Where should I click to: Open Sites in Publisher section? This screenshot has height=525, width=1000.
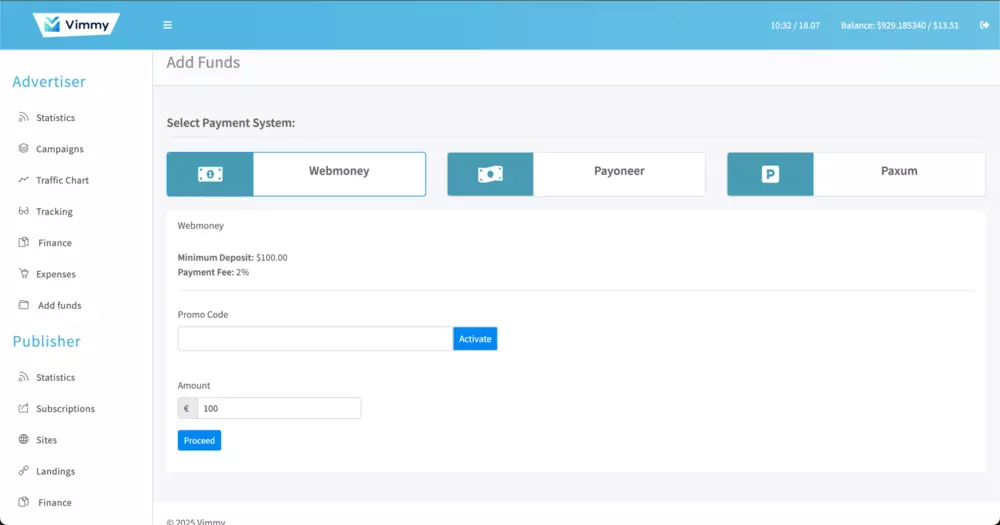47,440
